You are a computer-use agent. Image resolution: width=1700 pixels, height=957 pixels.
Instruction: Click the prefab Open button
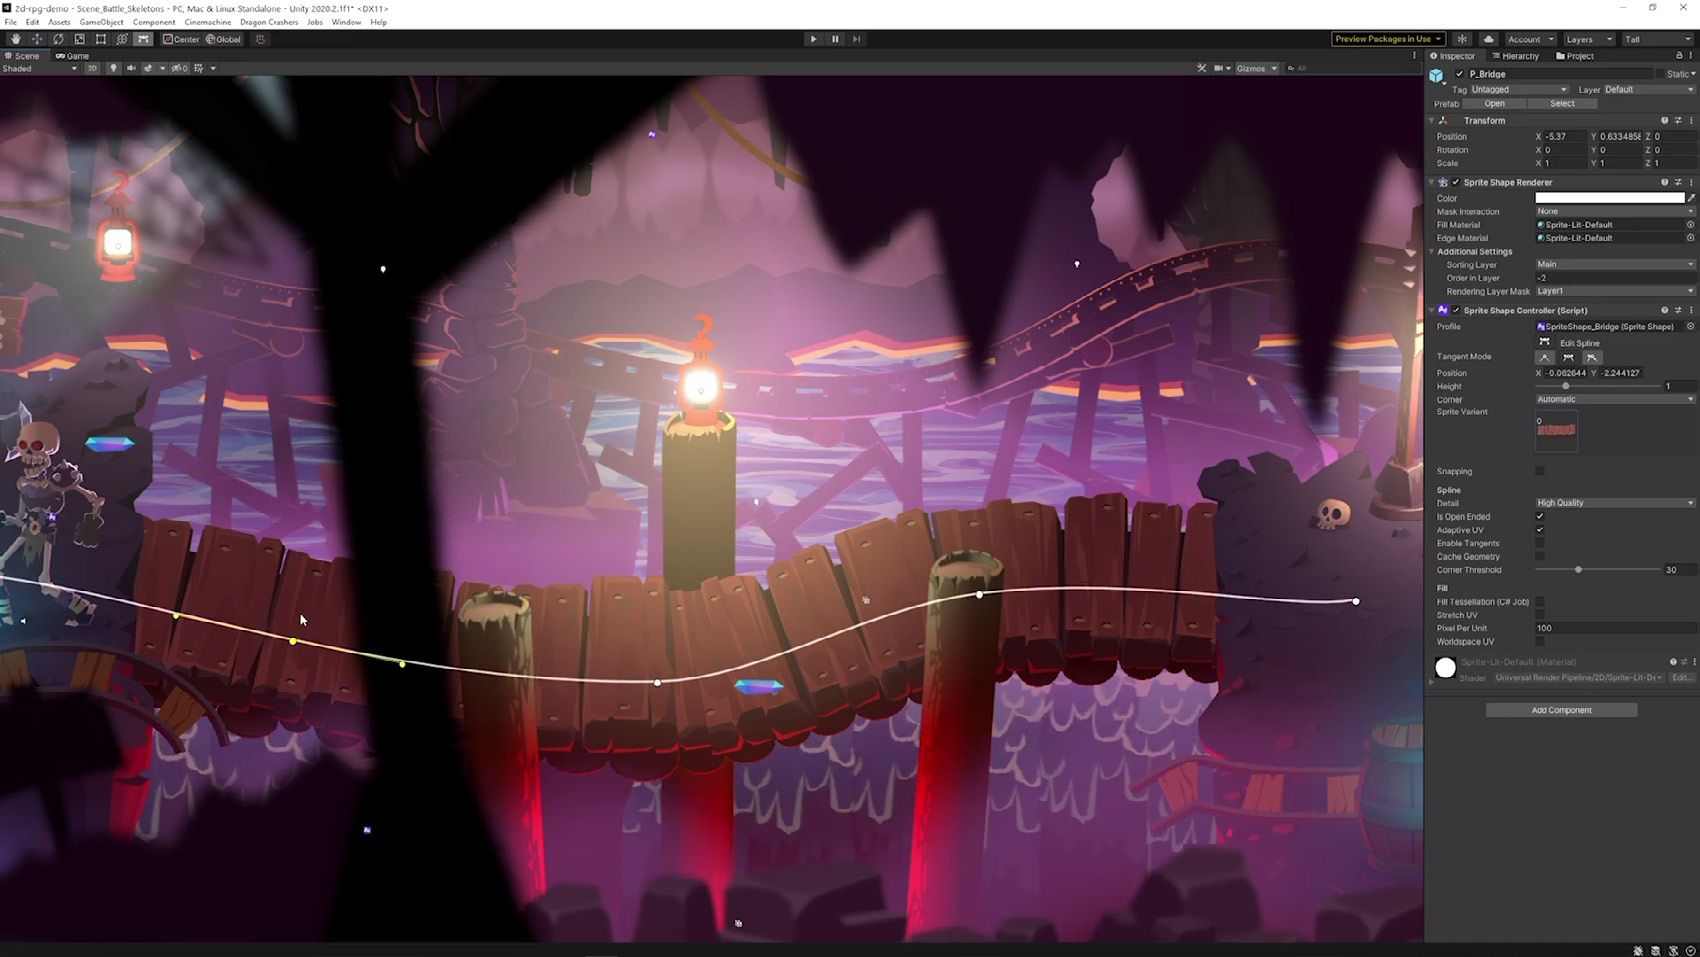pos(1494,103)
